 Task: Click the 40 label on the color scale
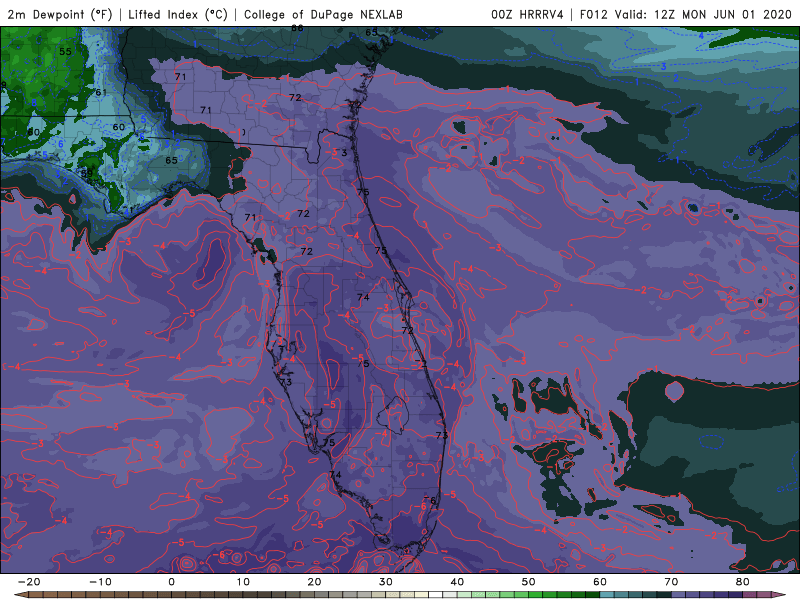click(x=457, y=582)
